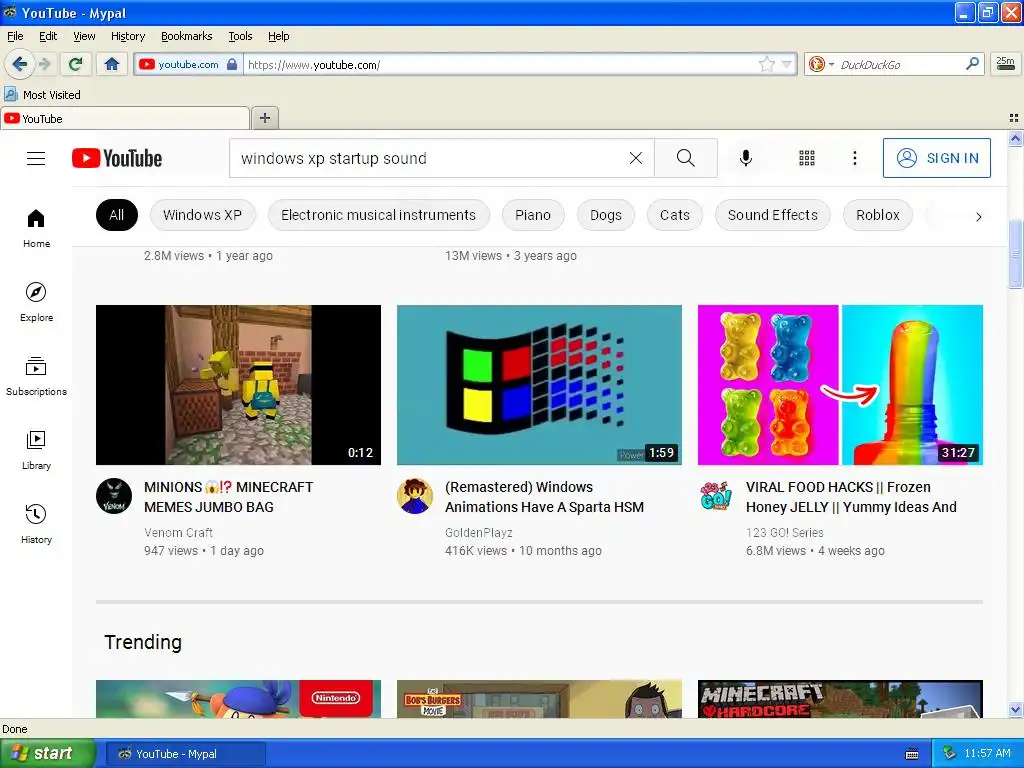The image size is (1024, 768).
Task: Click the 25m toolbar button
Action: (1006, 64)
